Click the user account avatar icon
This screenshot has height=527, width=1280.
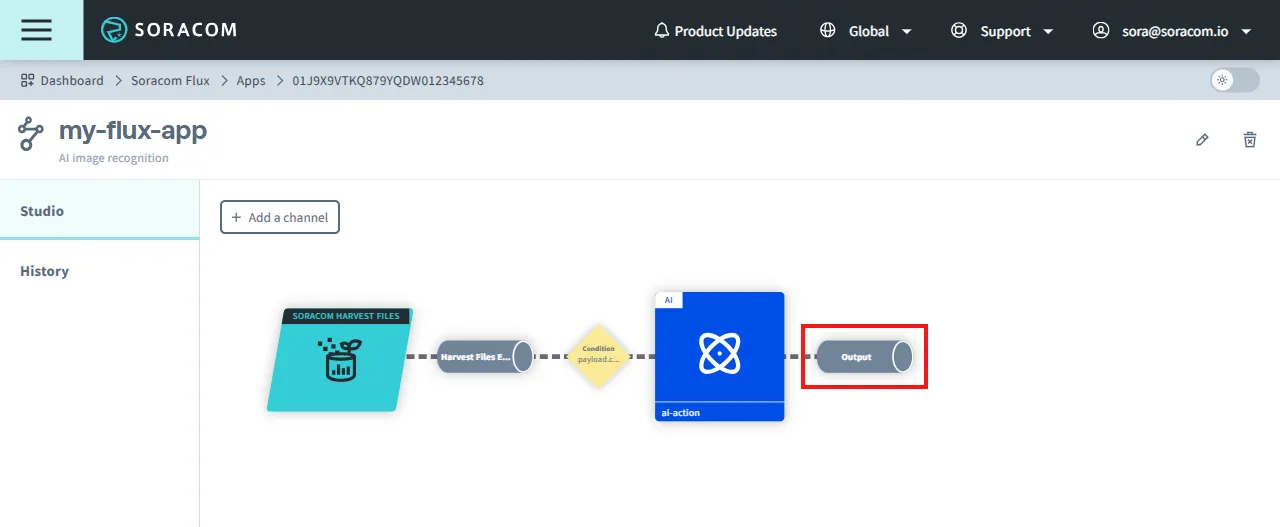click(x=1101, y=31)
